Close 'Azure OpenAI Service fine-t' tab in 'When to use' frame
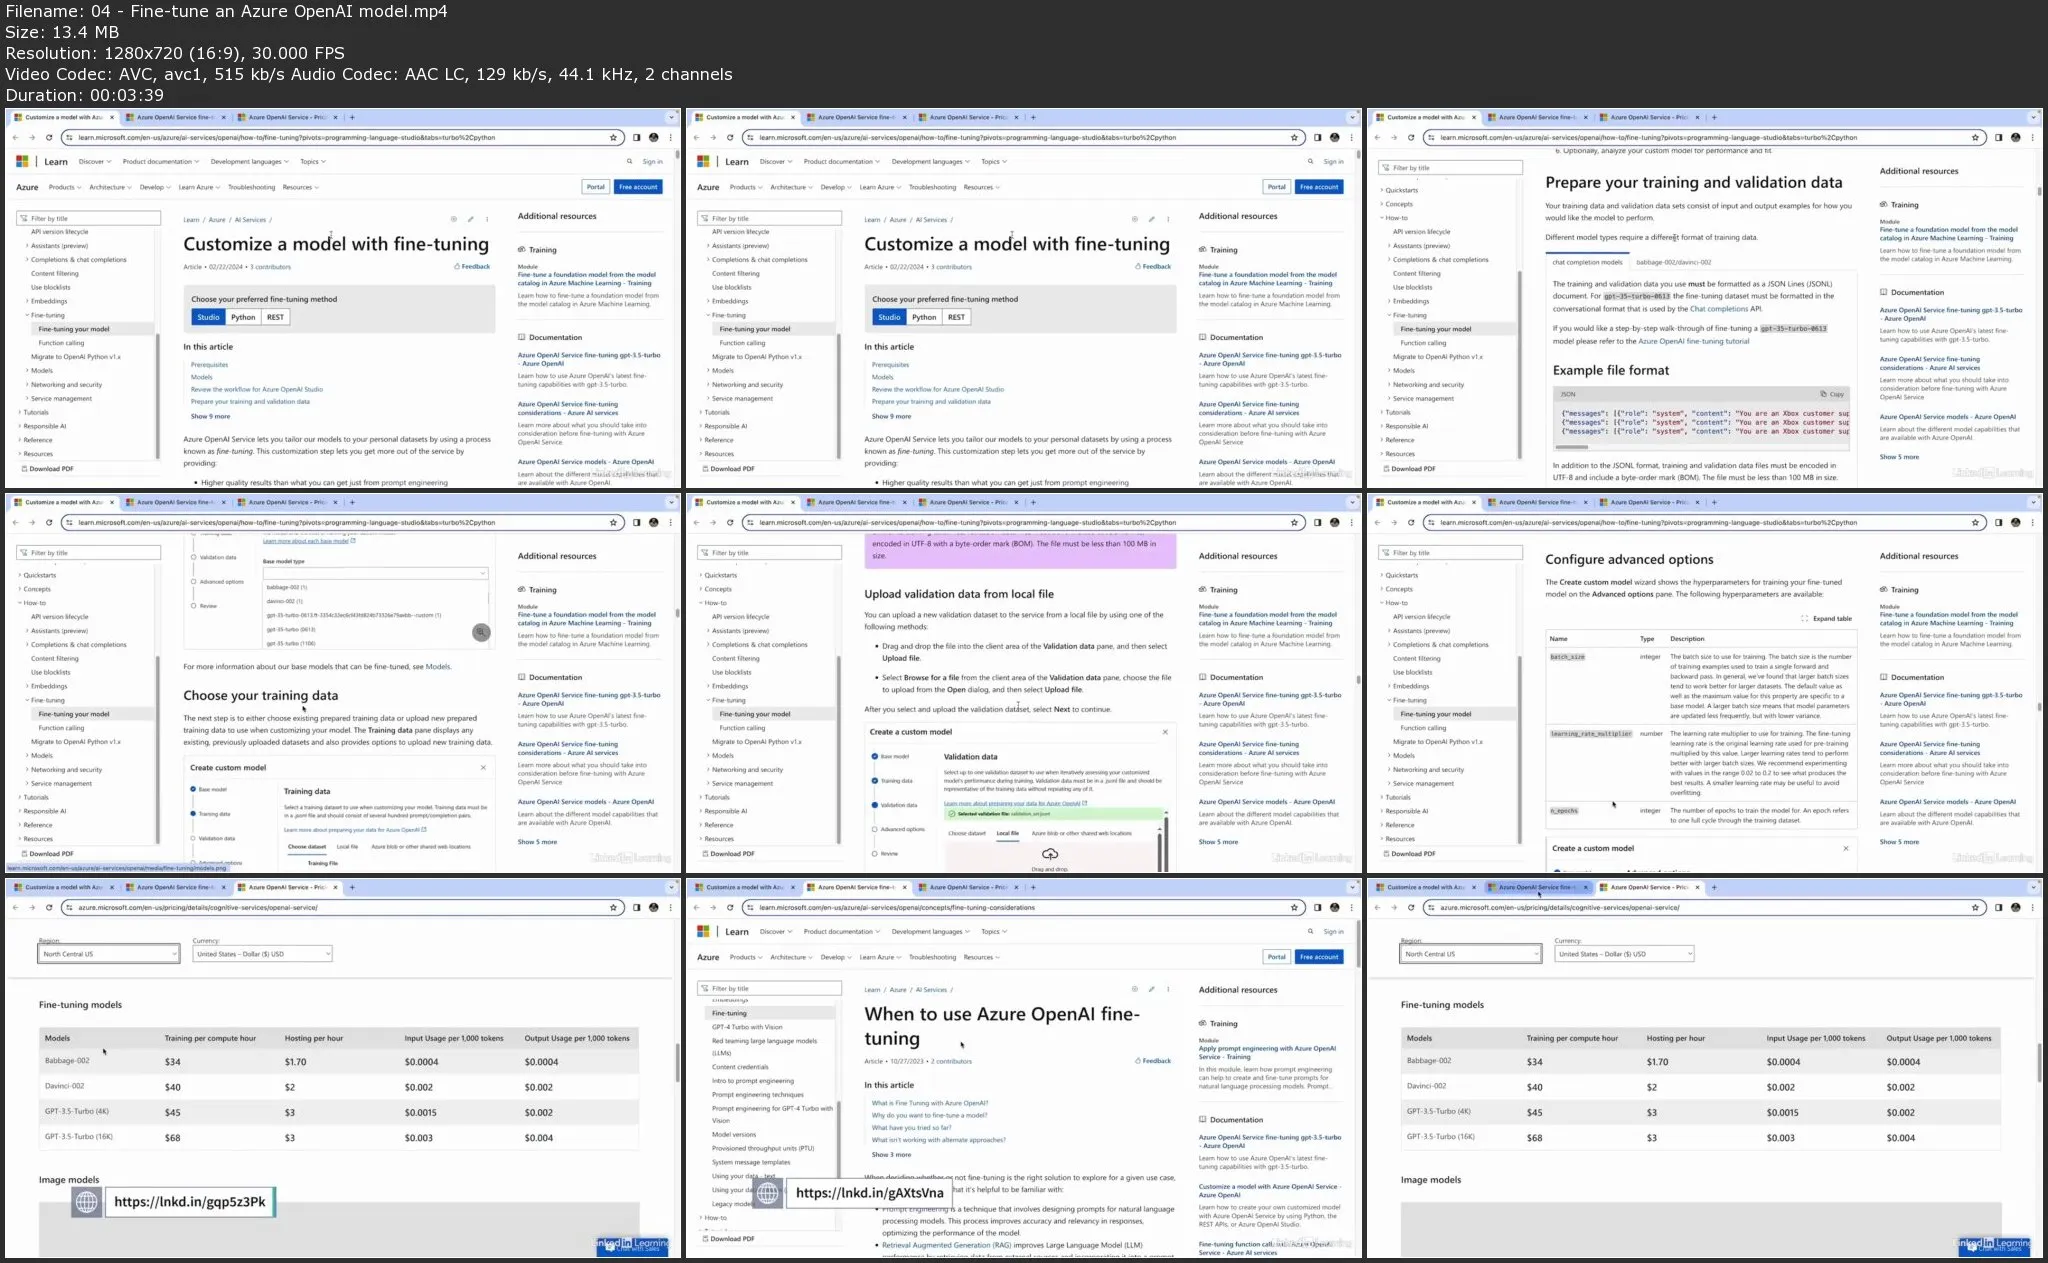Screen dimensions: 2048x1263 point(904,887)
